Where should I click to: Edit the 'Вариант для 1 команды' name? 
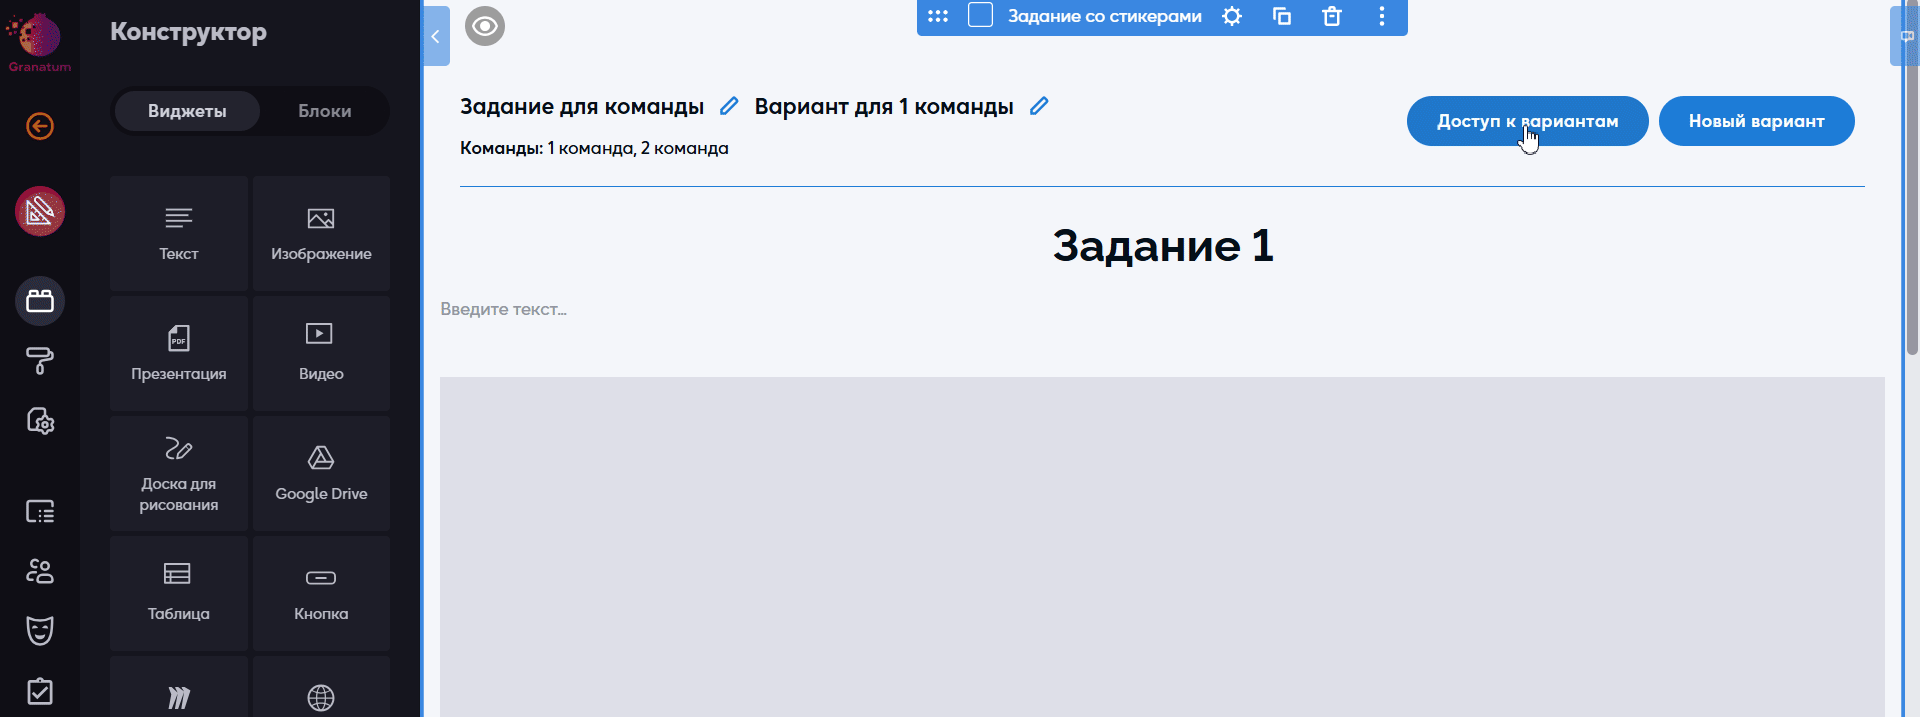point(1039,106)
